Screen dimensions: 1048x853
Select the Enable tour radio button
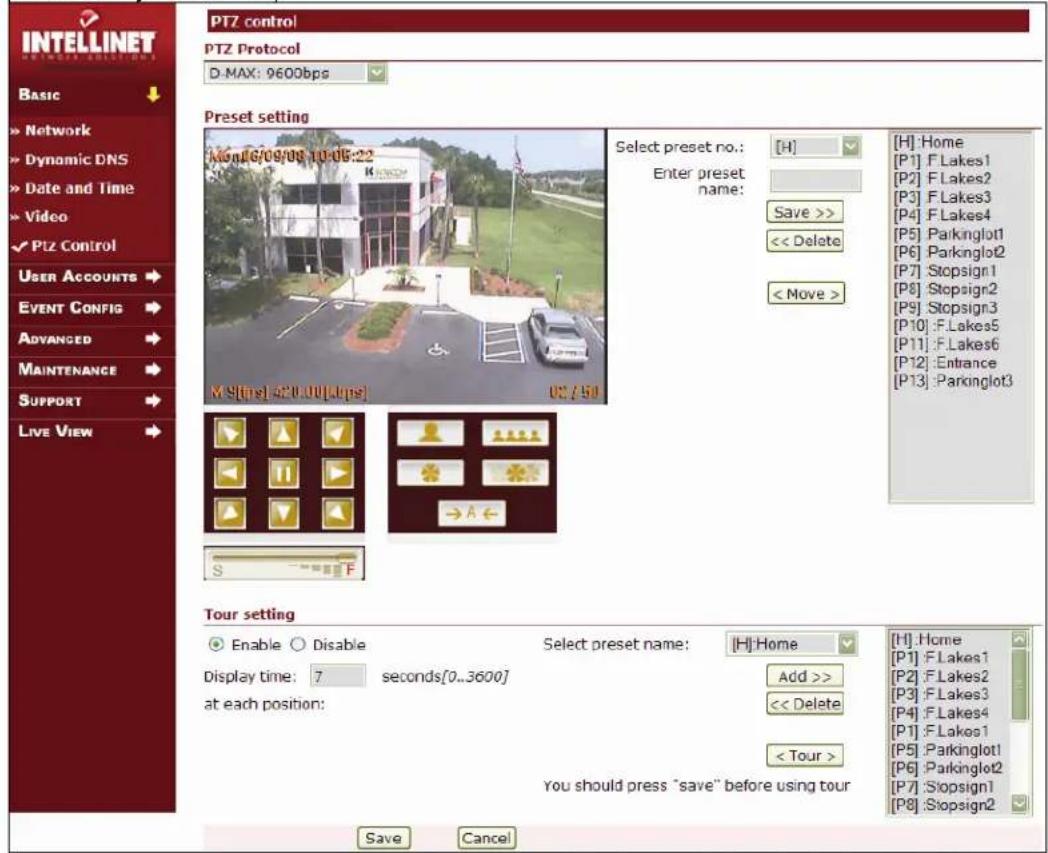(216, 644)
